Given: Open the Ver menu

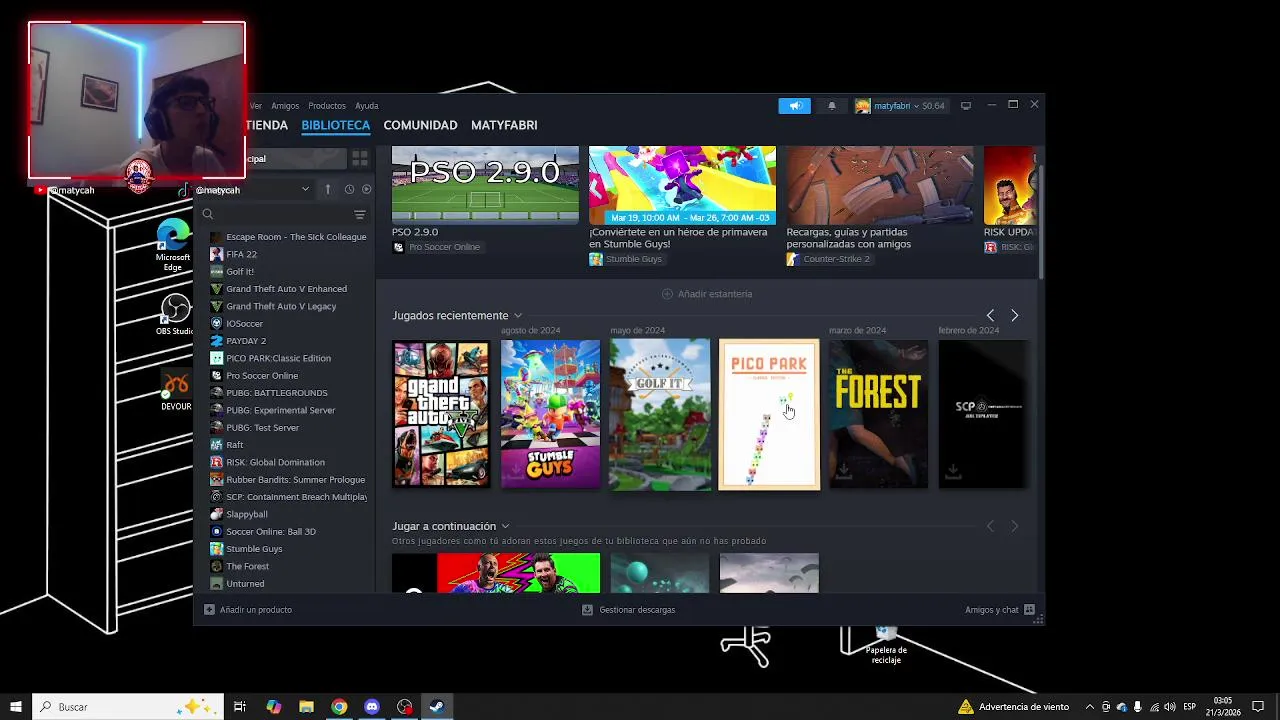Looking at the screenshot, I should tap(256, 106).
